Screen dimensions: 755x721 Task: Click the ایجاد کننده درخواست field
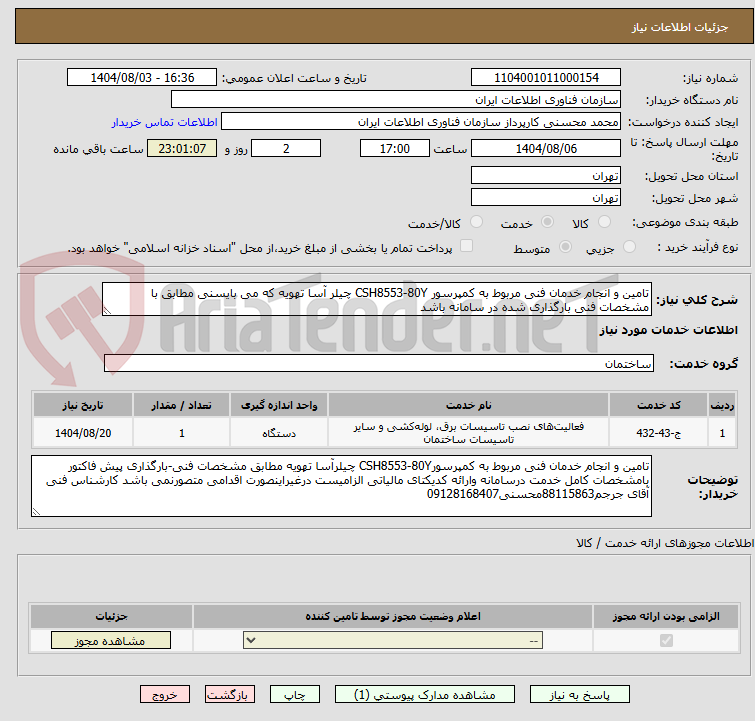(x=421, y=122)
